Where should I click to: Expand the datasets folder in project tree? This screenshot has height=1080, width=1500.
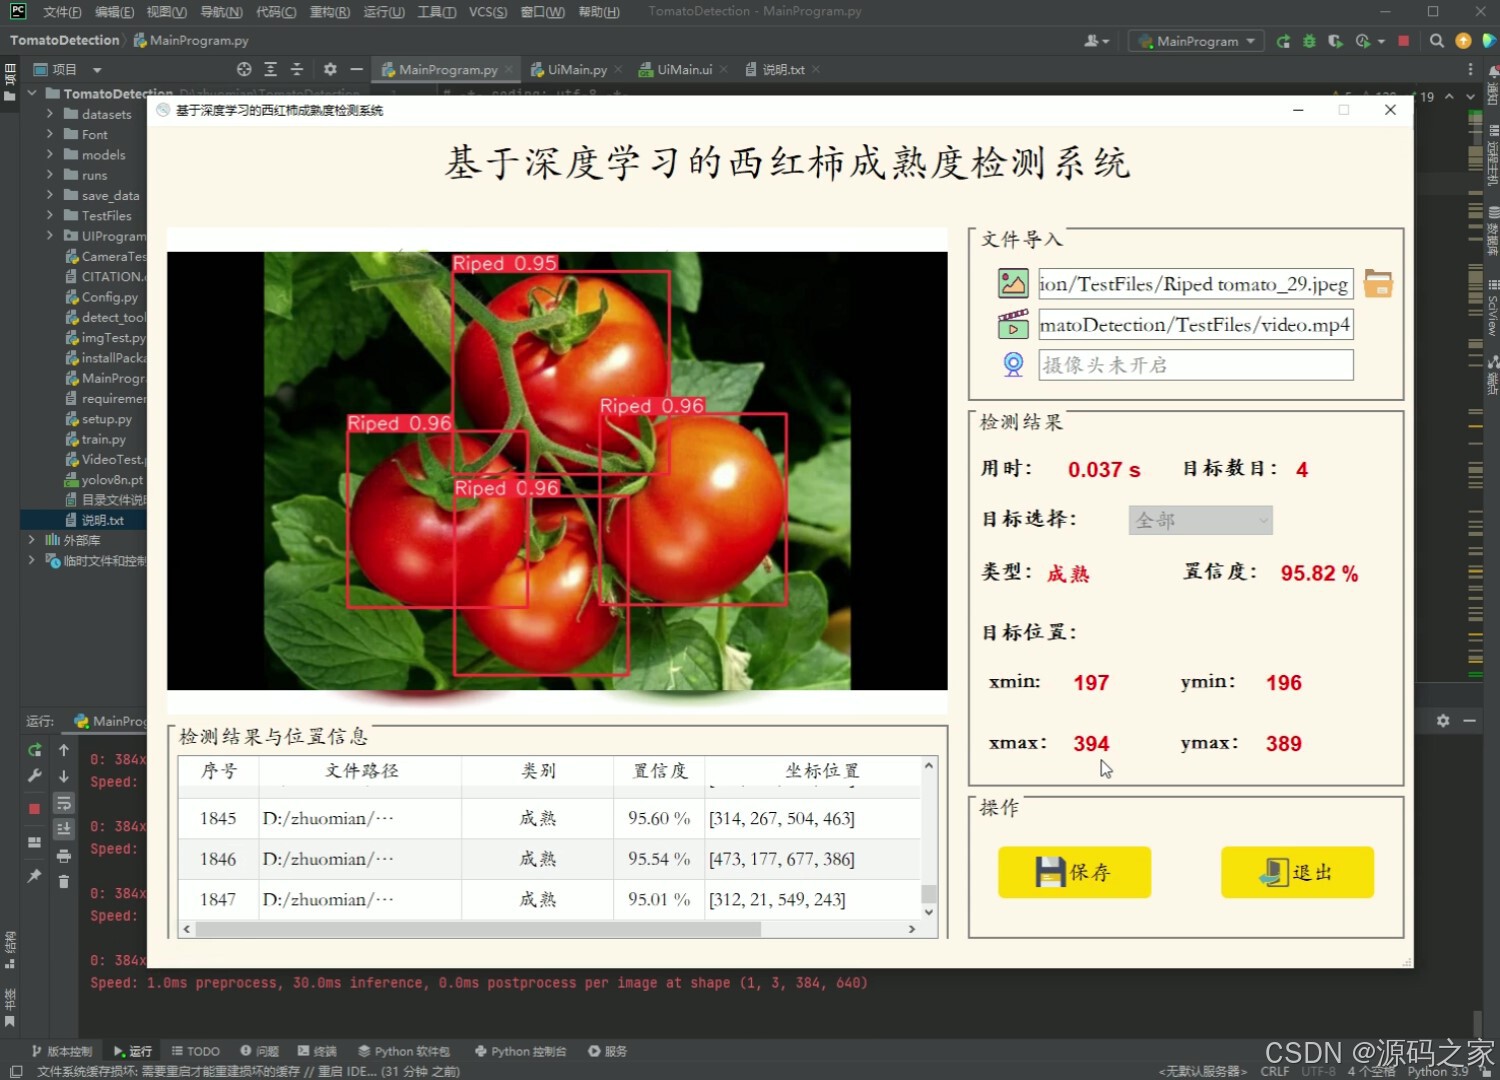(x=49, y=114)
